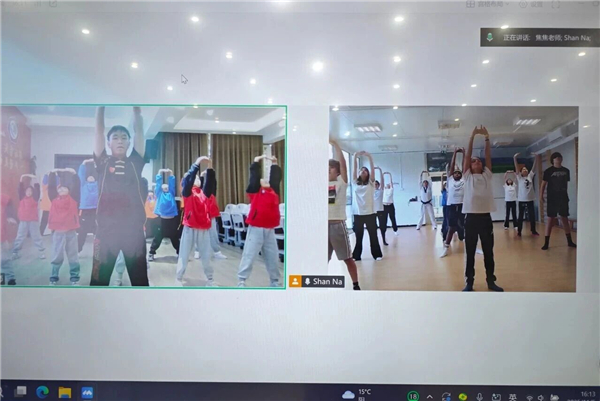Click the microphone icon next to Shan Na
This screenshot has height=401, width=600.
(x=307, y=281)
